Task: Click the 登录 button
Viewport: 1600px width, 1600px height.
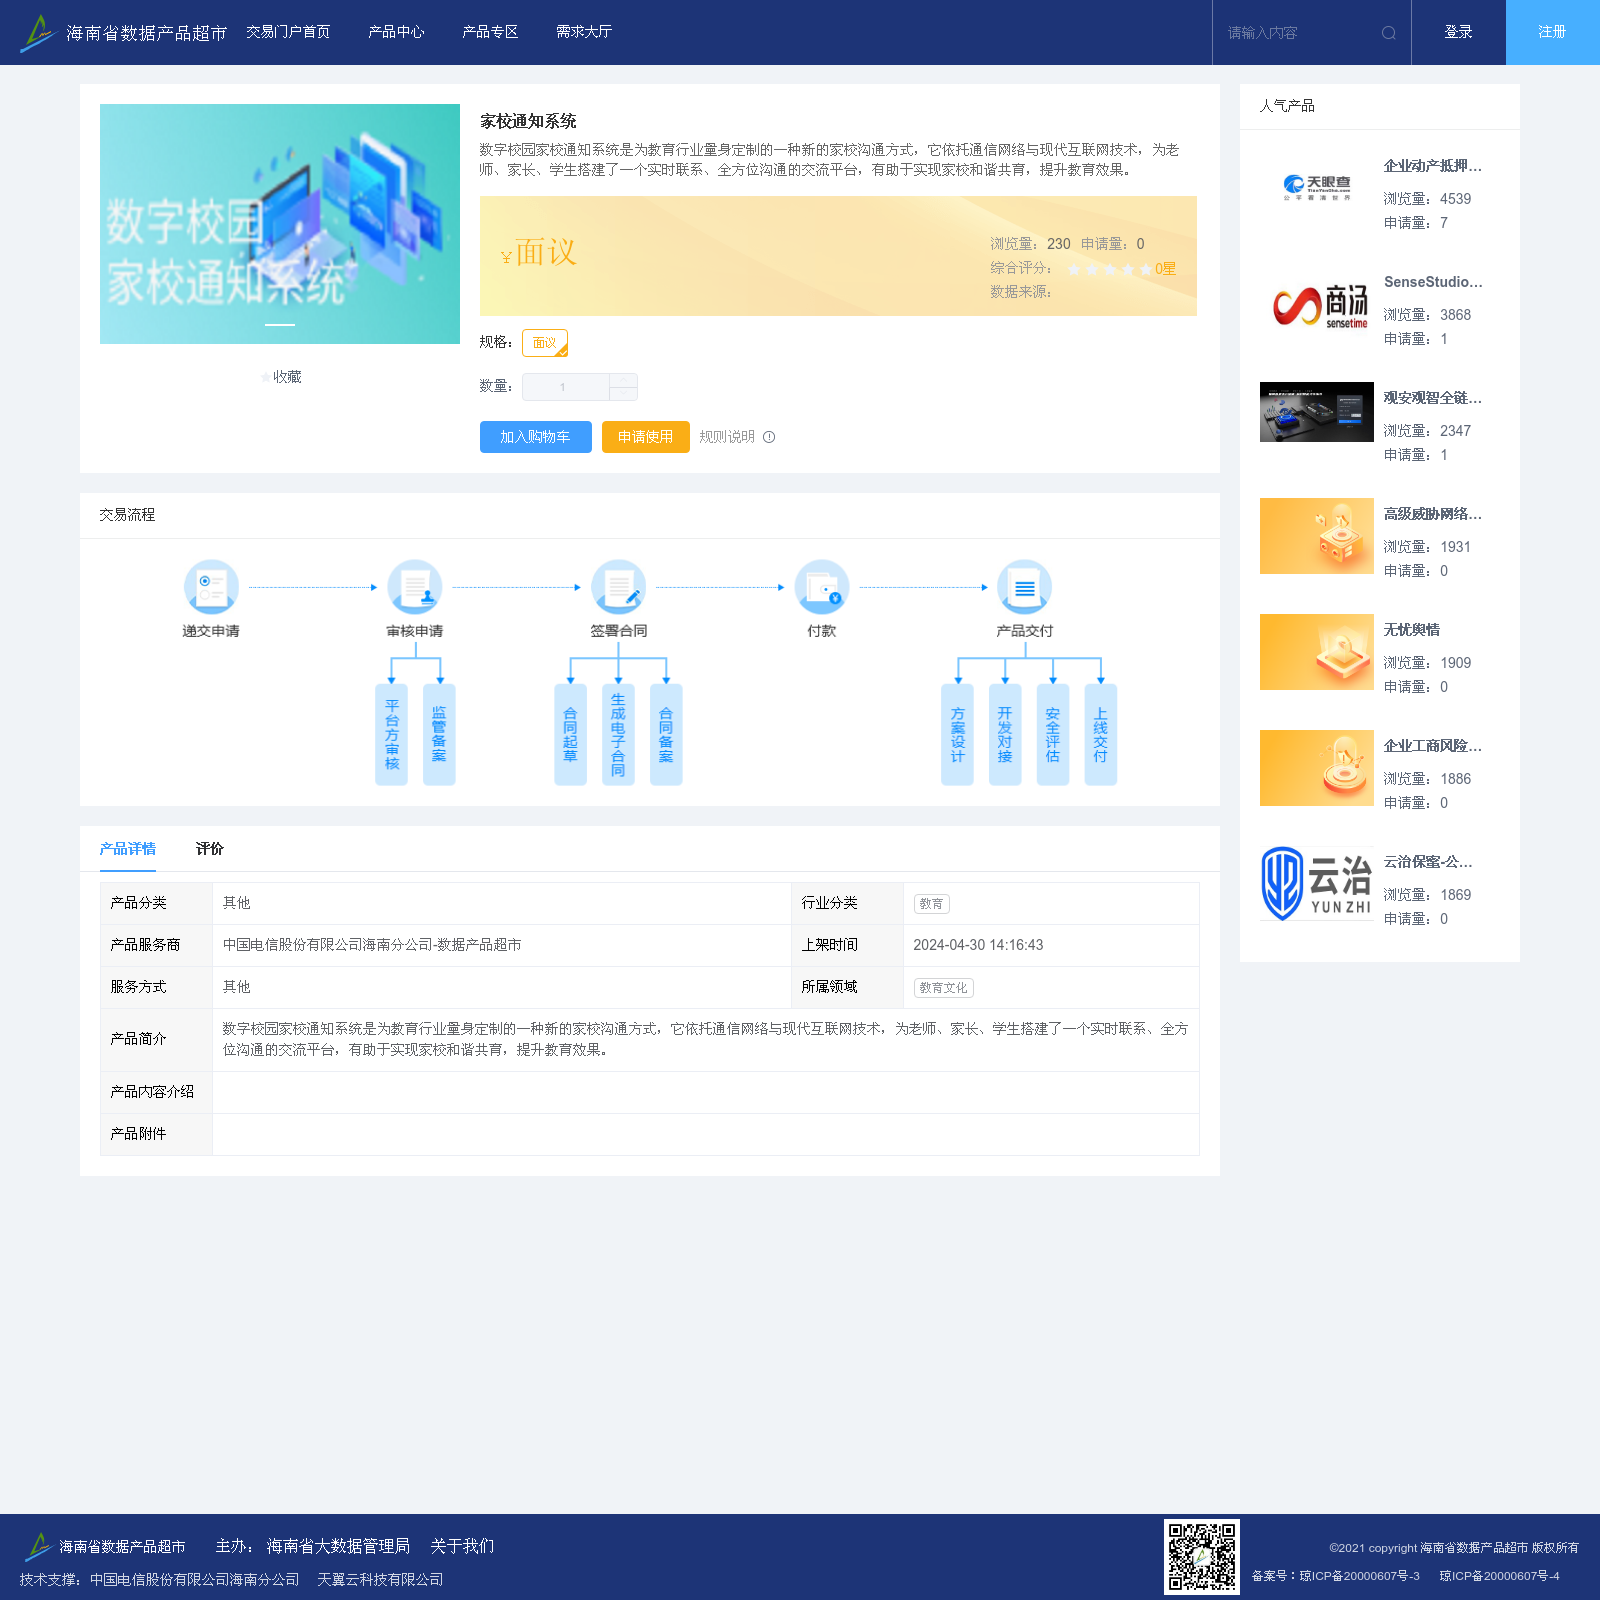Action: [x=1458, y=32]
